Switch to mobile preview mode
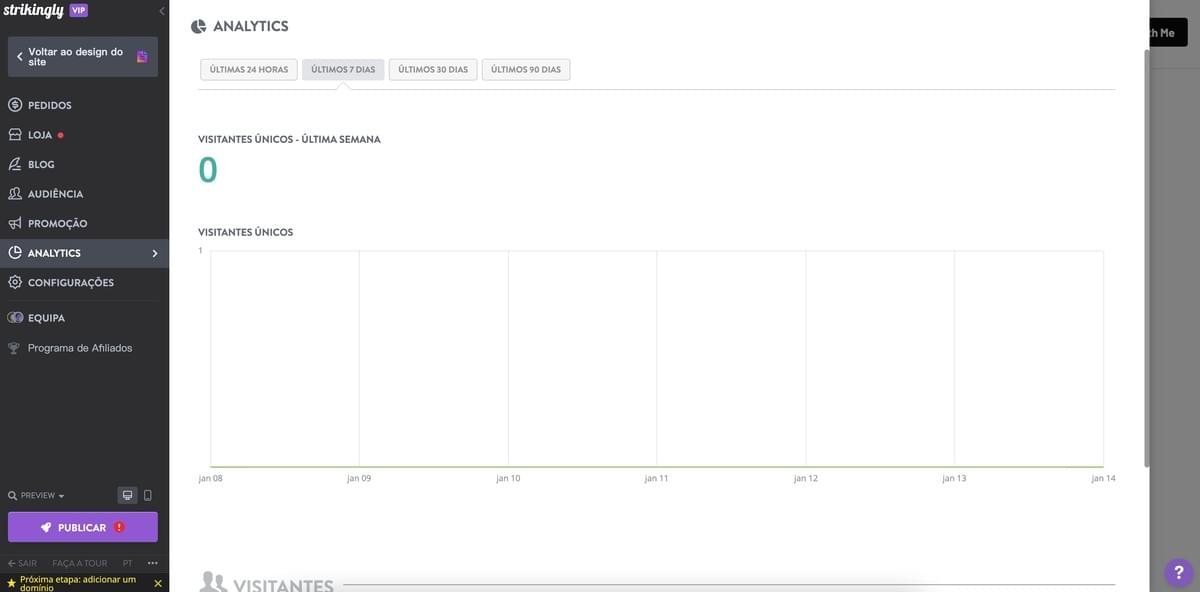Screen dimensions: 1200x592 tap(145, 494)
